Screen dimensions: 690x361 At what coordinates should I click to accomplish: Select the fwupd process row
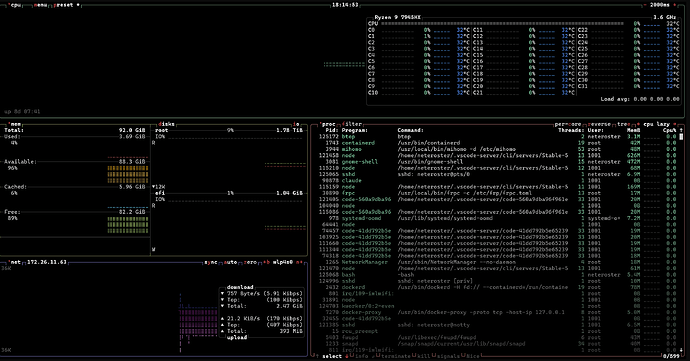click(497, 337)
